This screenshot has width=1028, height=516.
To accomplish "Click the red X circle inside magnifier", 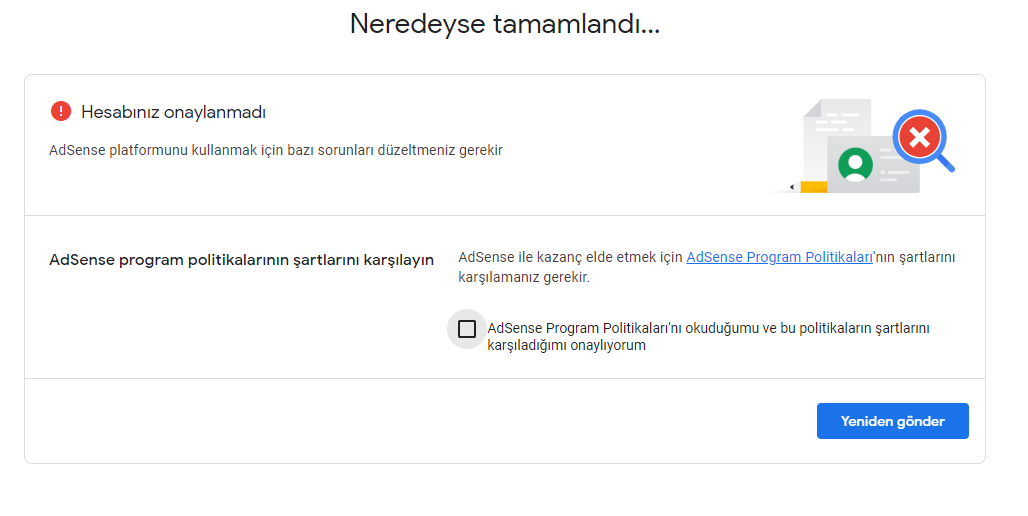I will coord(919,137).
